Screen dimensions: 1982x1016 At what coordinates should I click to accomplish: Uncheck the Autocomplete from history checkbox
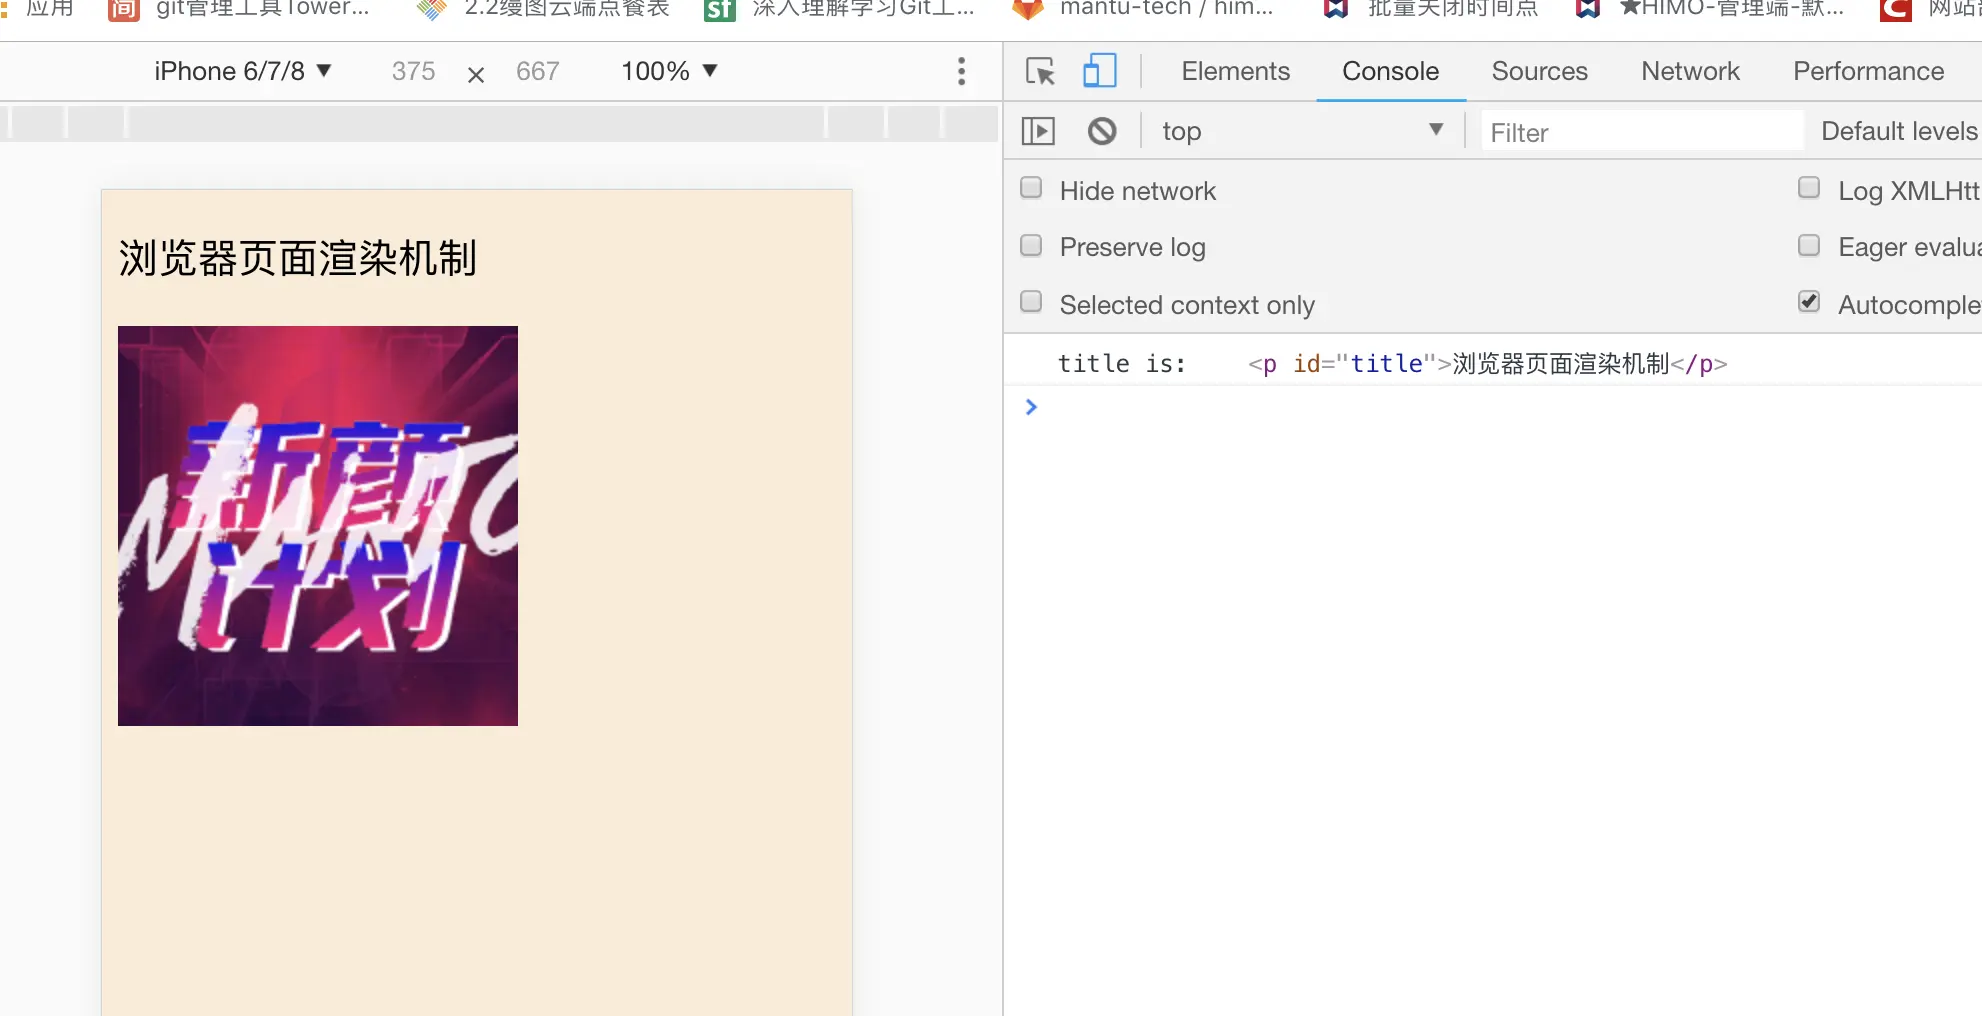[1809, 301]
